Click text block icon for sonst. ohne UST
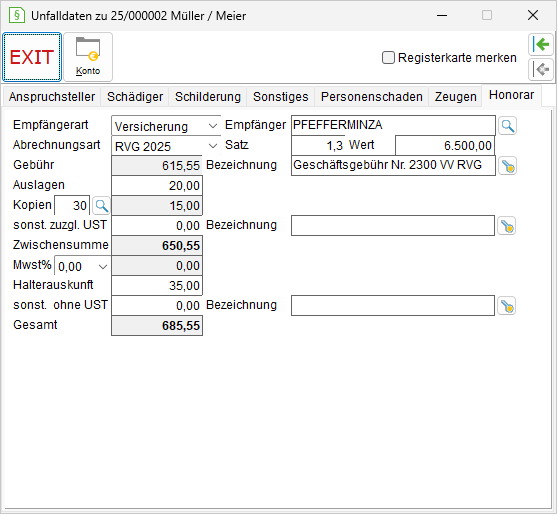 click(507, 306)
